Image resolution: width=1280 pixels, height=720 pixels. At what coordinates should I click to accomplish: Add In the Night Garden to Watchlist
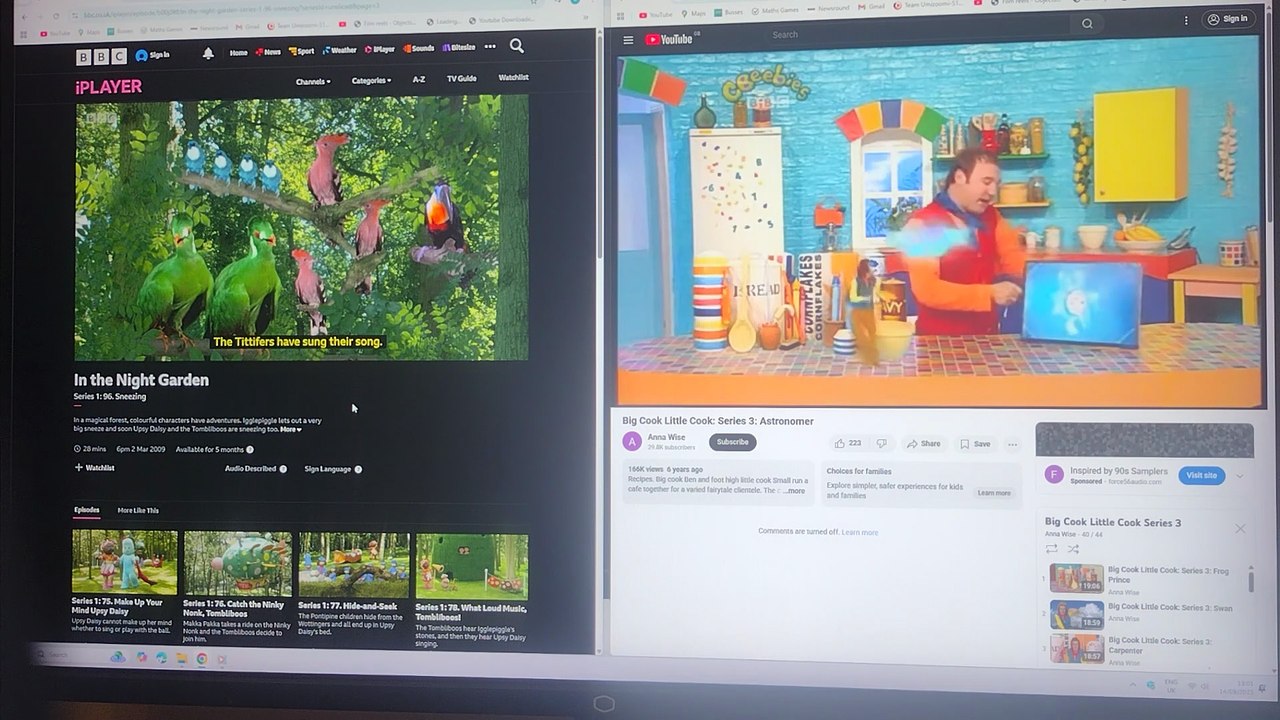pyautogui.click(x=94, y=467)
